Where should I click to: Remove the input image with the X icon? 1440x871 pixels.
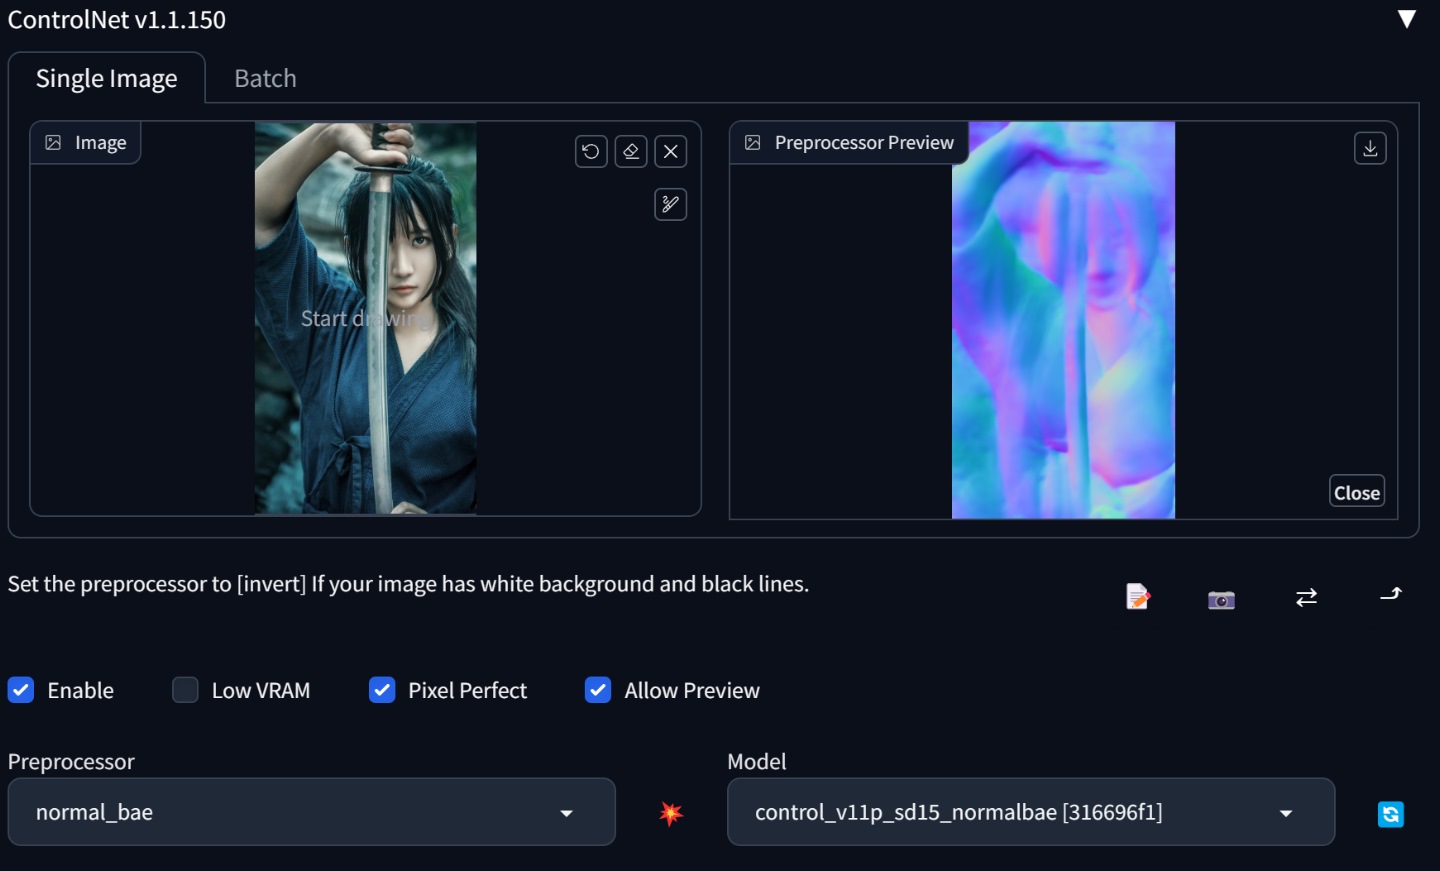point(671,151)
